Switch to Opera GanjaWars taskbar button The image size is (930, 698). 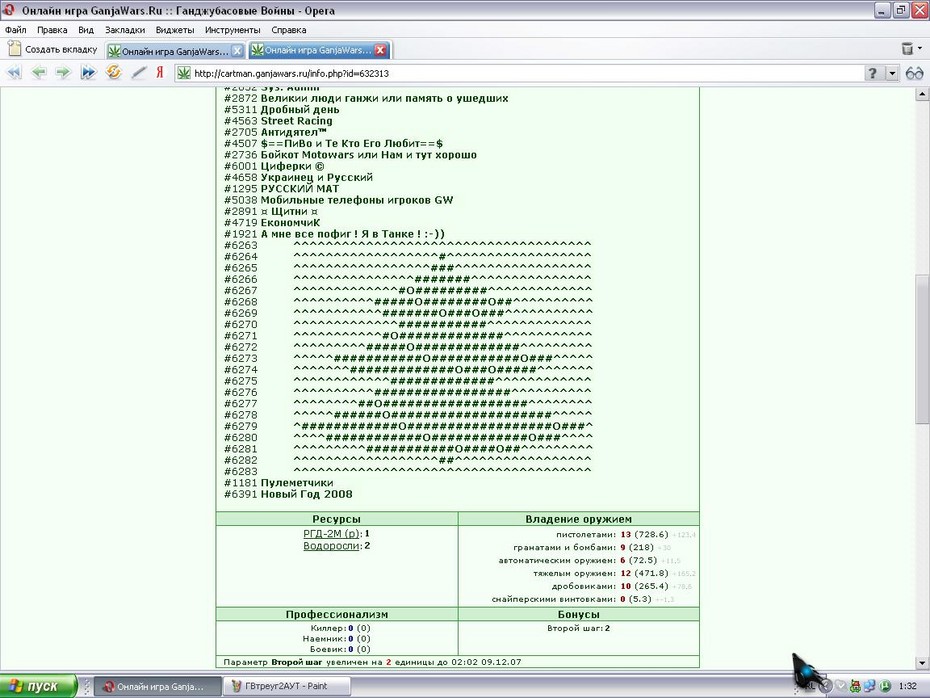[x=157, y=686]
